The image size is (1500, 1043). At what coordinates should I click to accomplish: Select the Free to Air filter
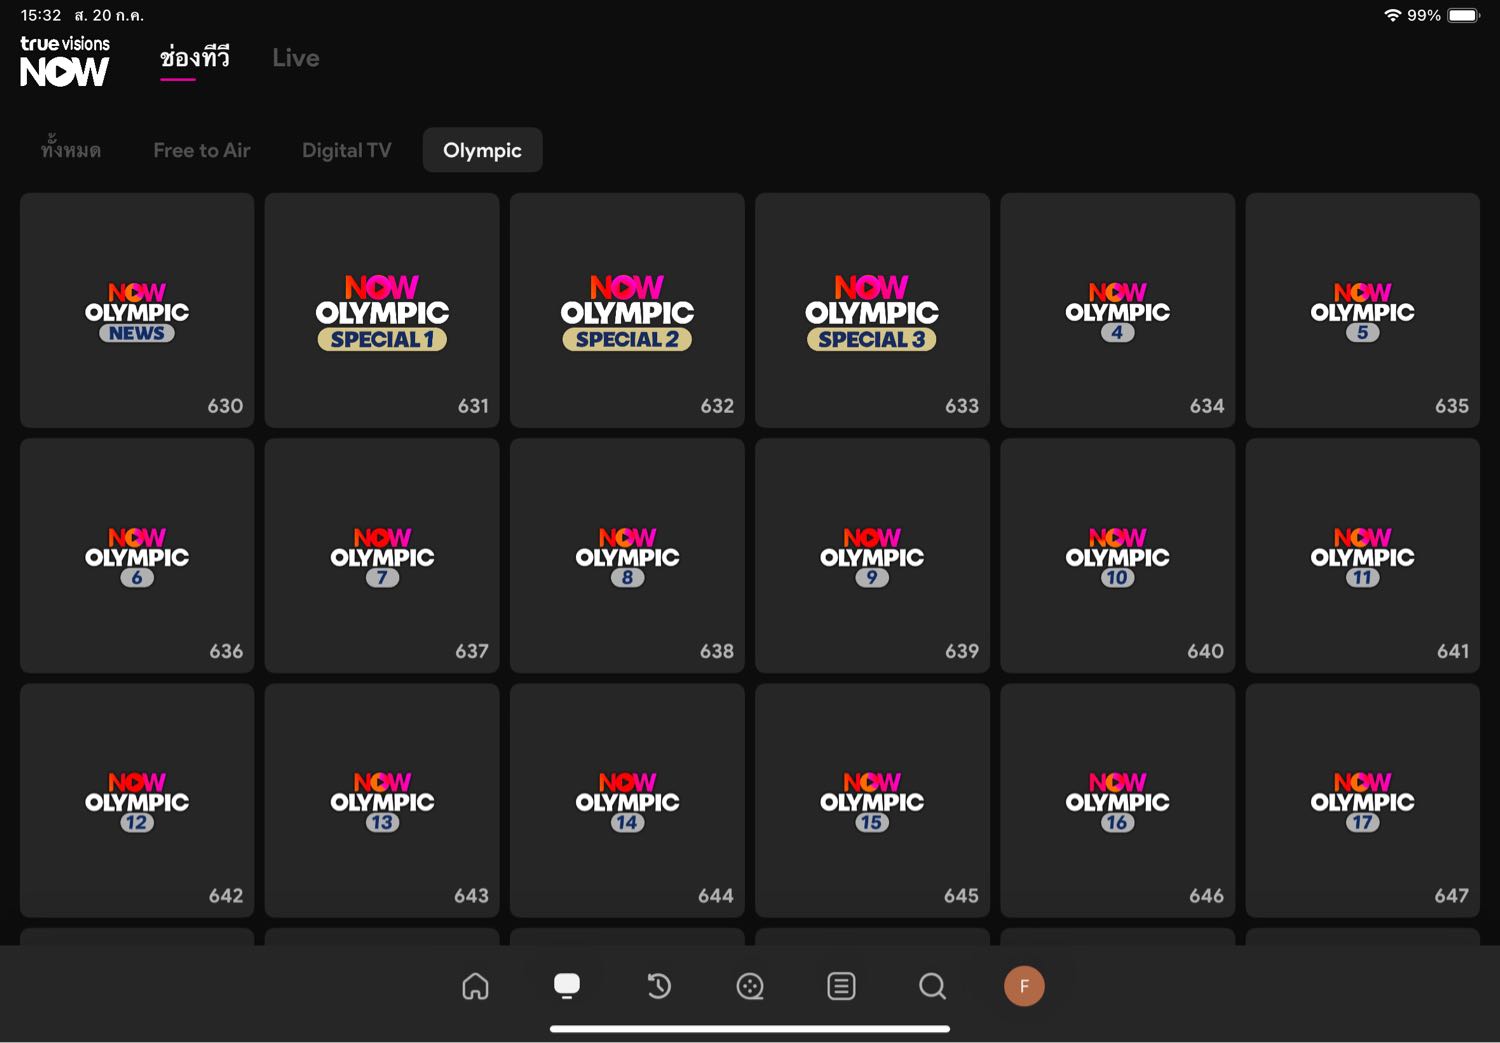202,150
